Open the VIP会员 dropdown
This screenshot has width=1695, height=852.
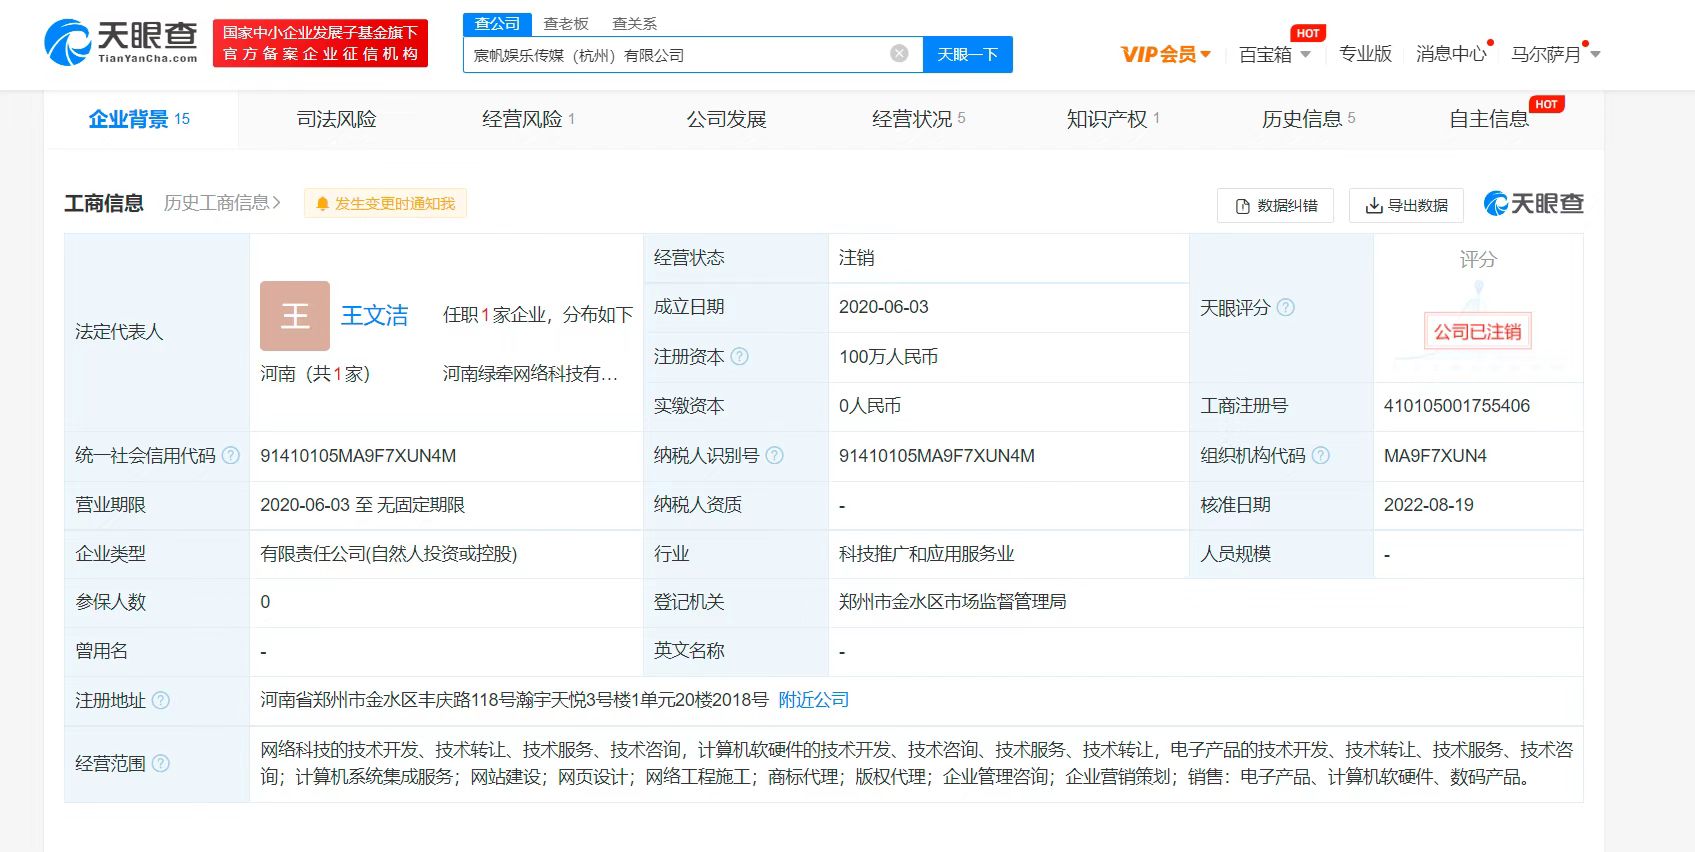(x=1166, y=54)
